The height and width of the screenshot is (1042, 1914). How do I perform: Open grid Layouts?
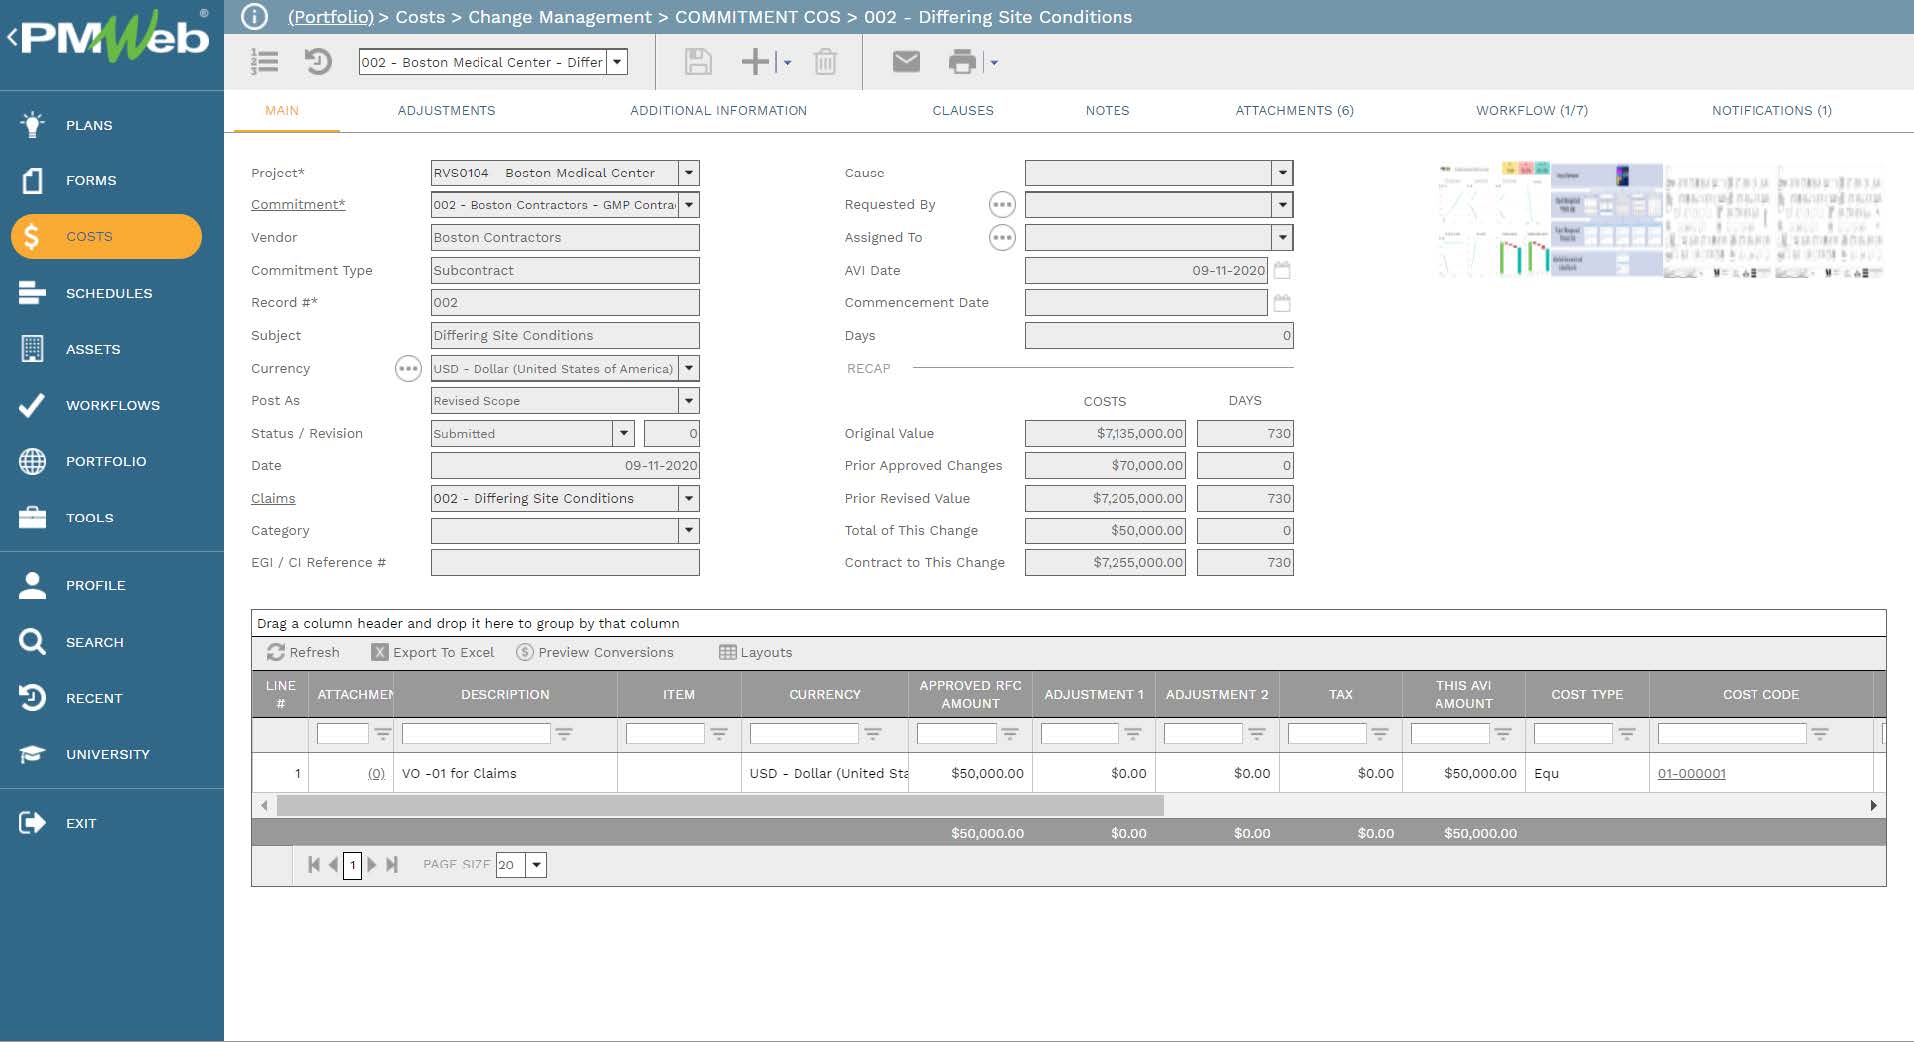coord(755,652)
